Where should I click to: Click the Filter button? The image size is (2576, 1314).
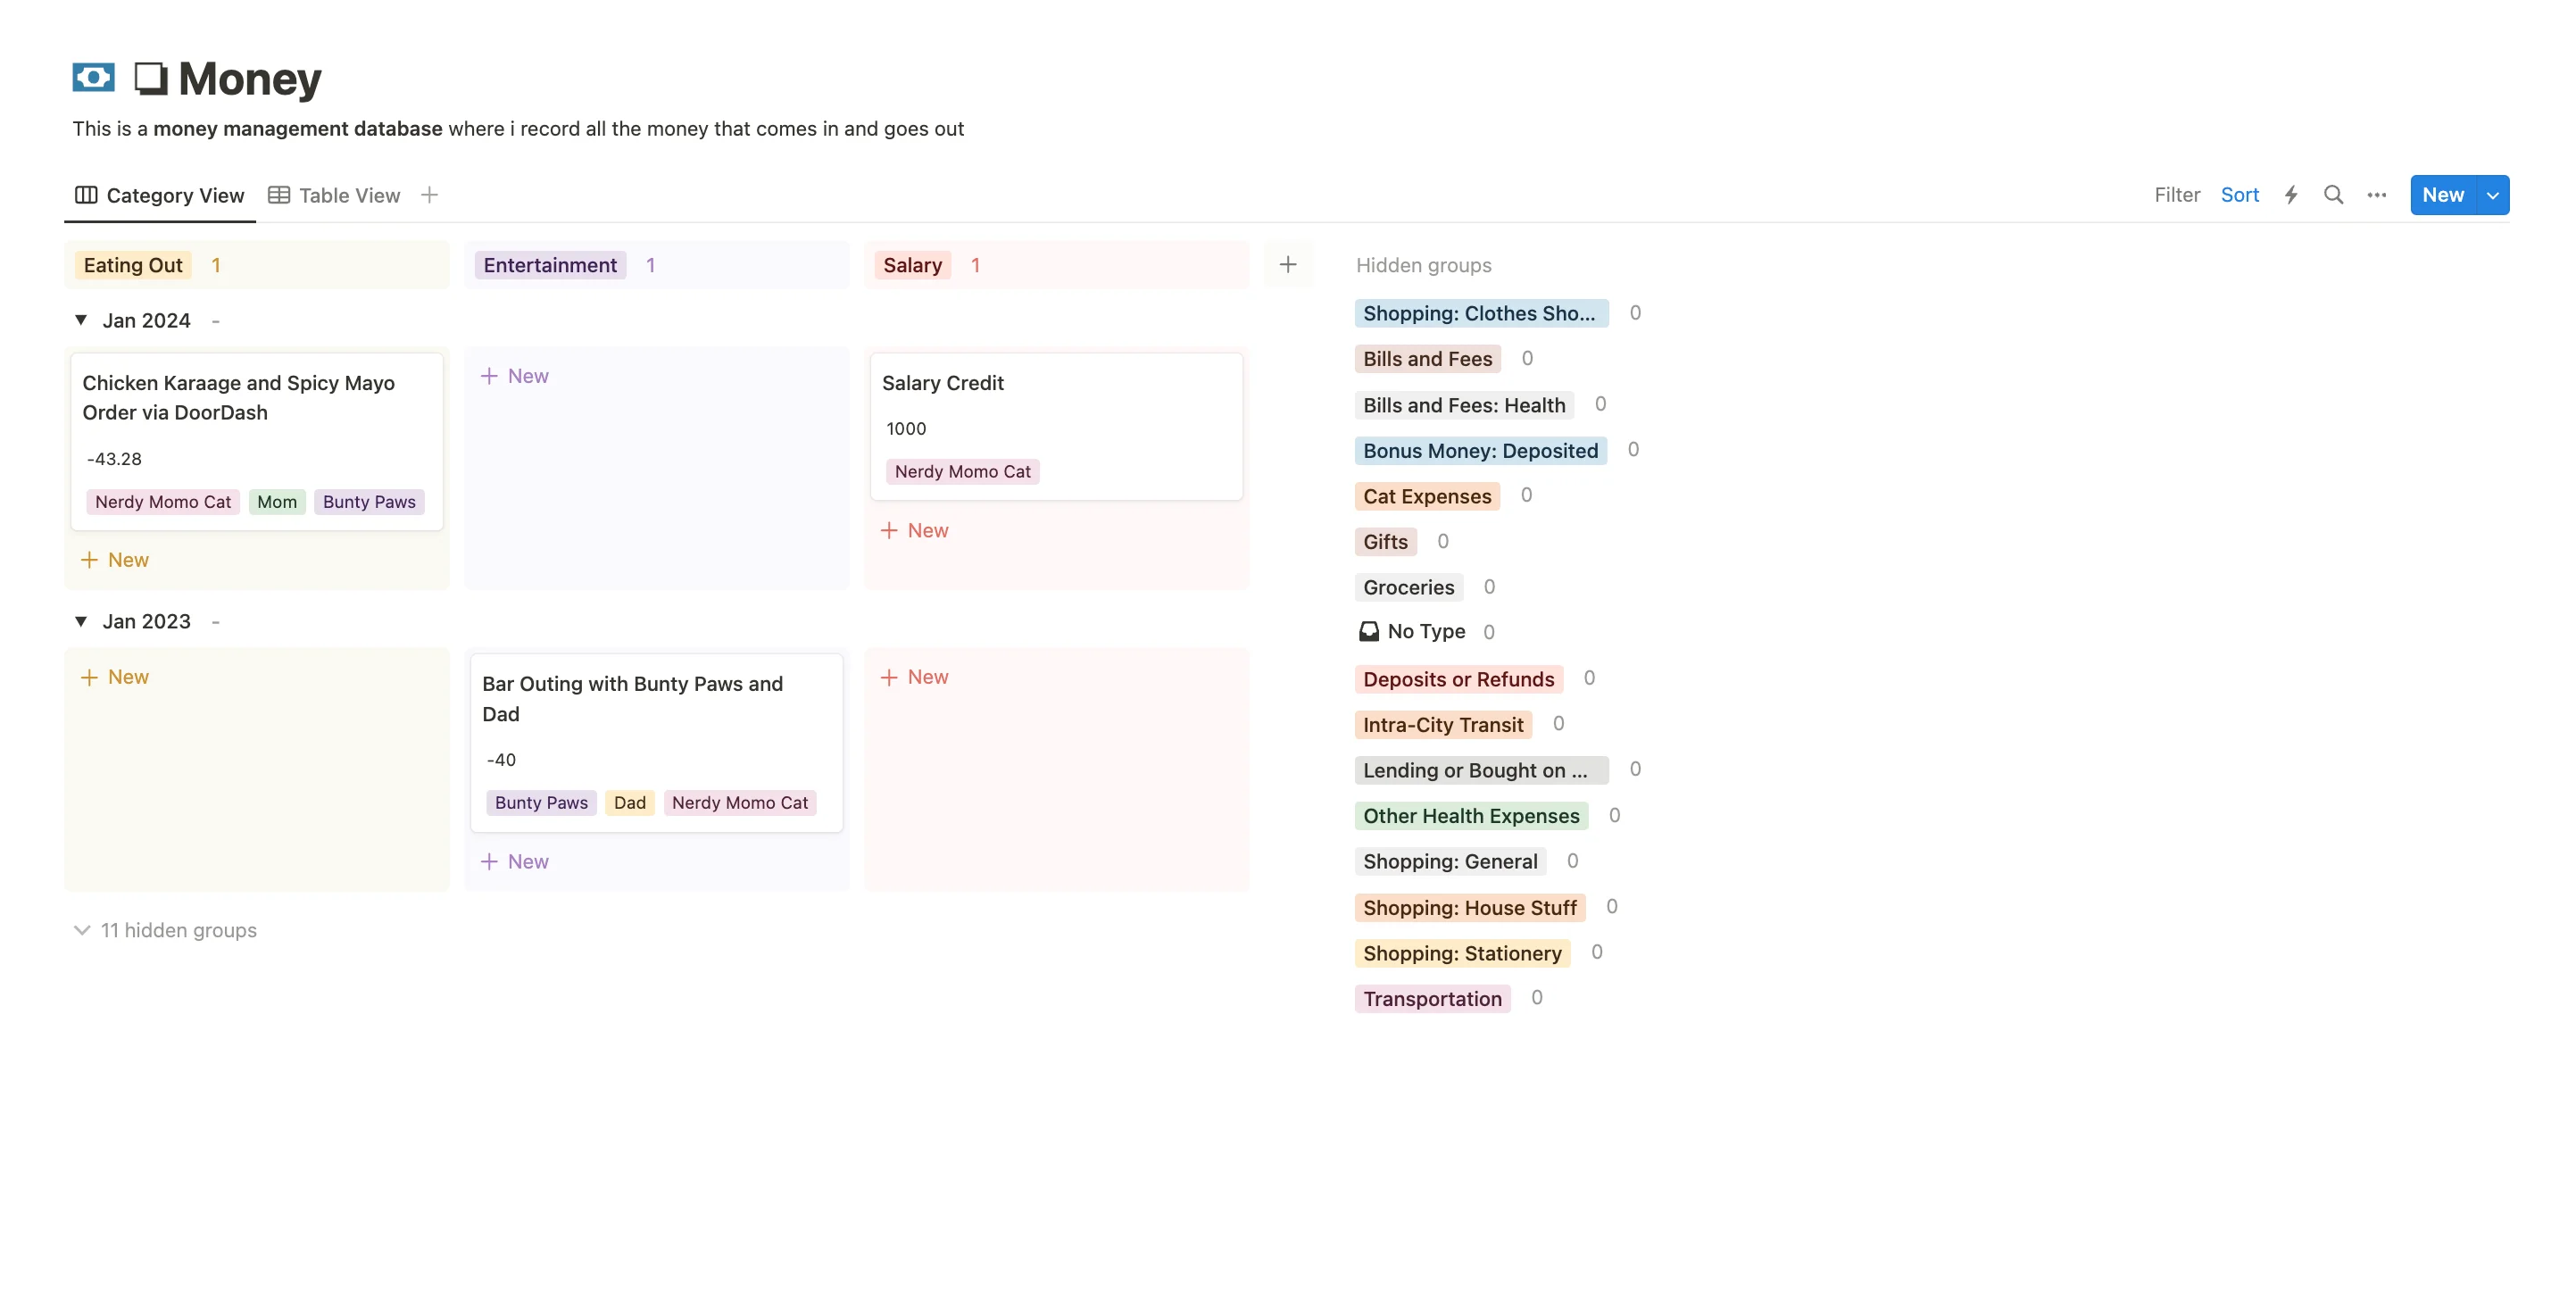[2176, 195]
